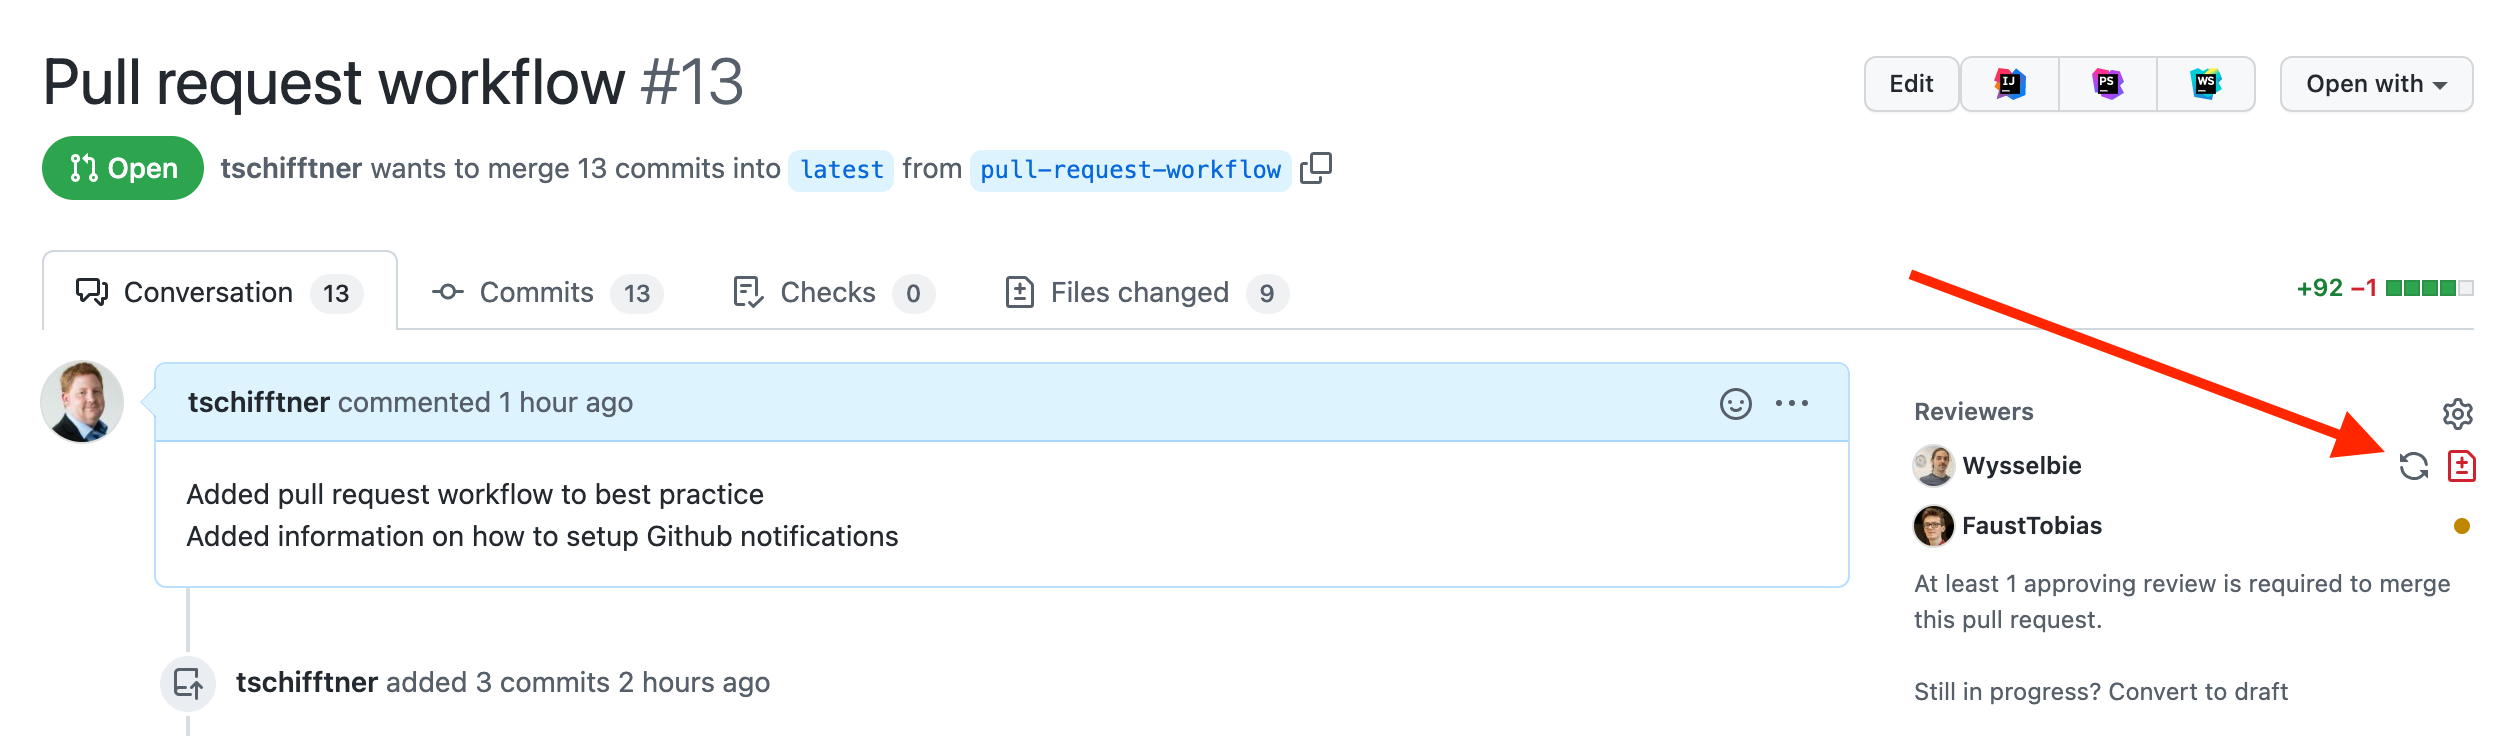
Task: Click the diffstat colored bar
Action: pyautogui.click(x=2429, y=288)
